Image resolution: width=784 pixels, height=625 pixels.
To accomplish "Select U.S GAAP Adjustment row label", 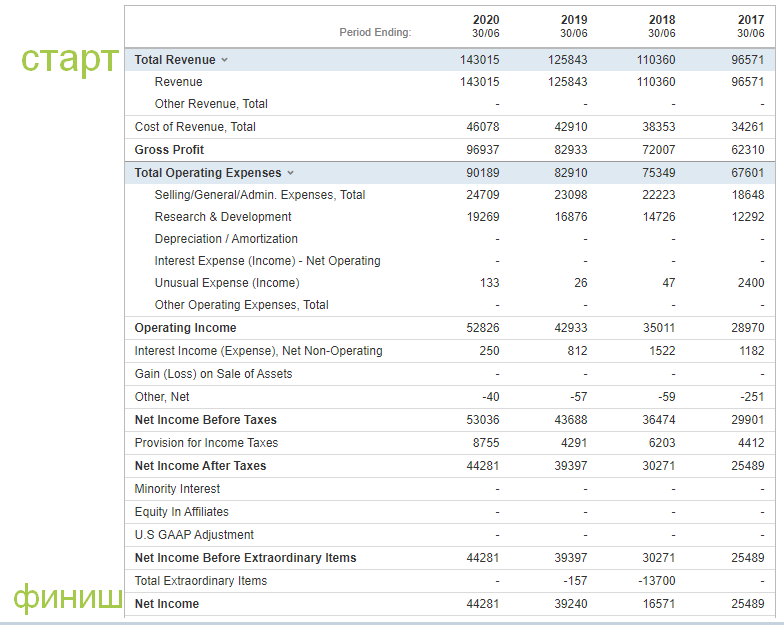I will click(194, 535).
